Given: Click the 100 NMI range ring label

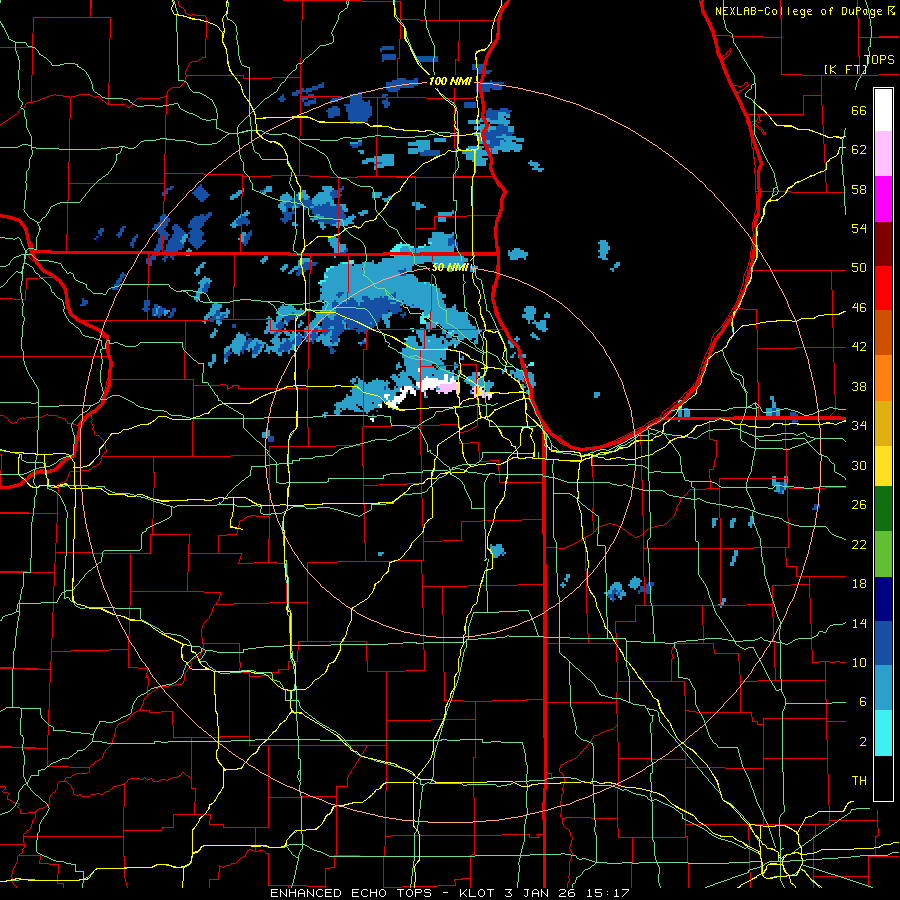Looking at the screenshot, I should pos(450,82).
